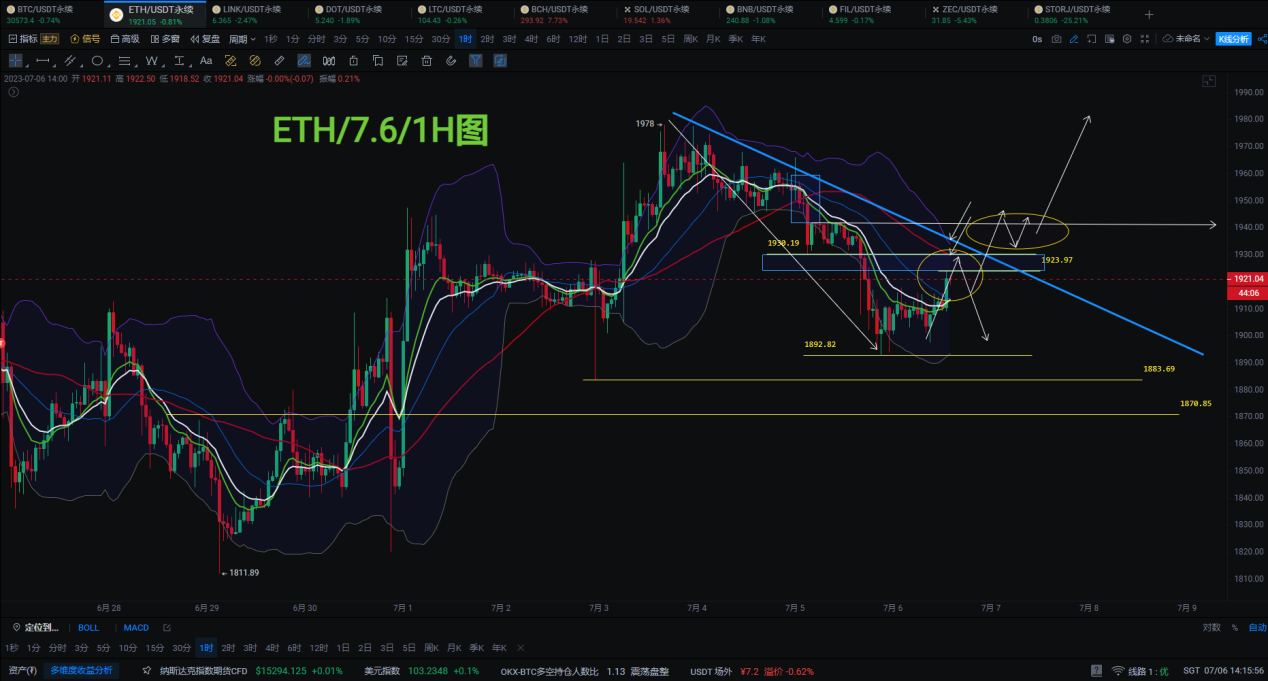
Task: Click the copy drawings icon
Action: pos(377,61)
